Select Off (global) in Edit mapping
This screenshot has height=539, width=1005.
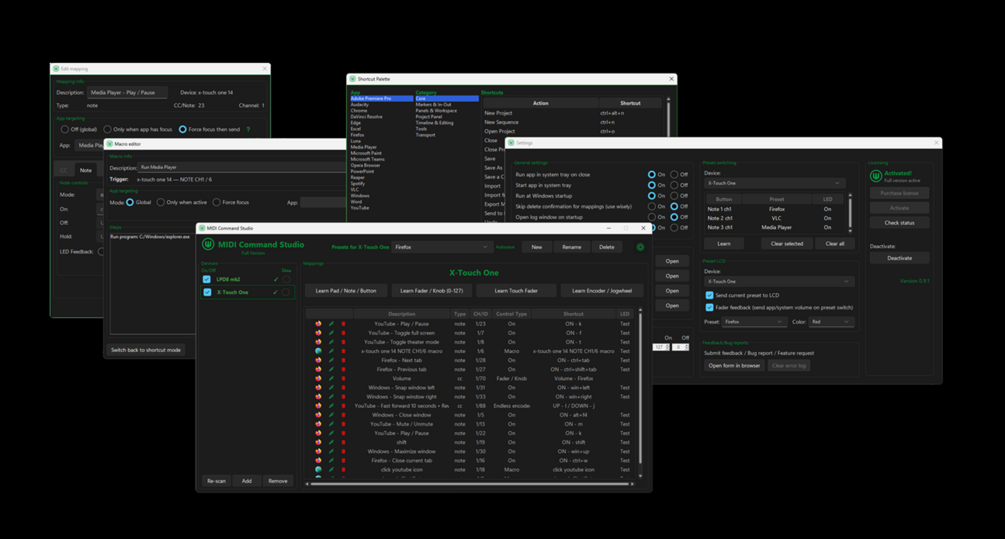pos(65,129)
